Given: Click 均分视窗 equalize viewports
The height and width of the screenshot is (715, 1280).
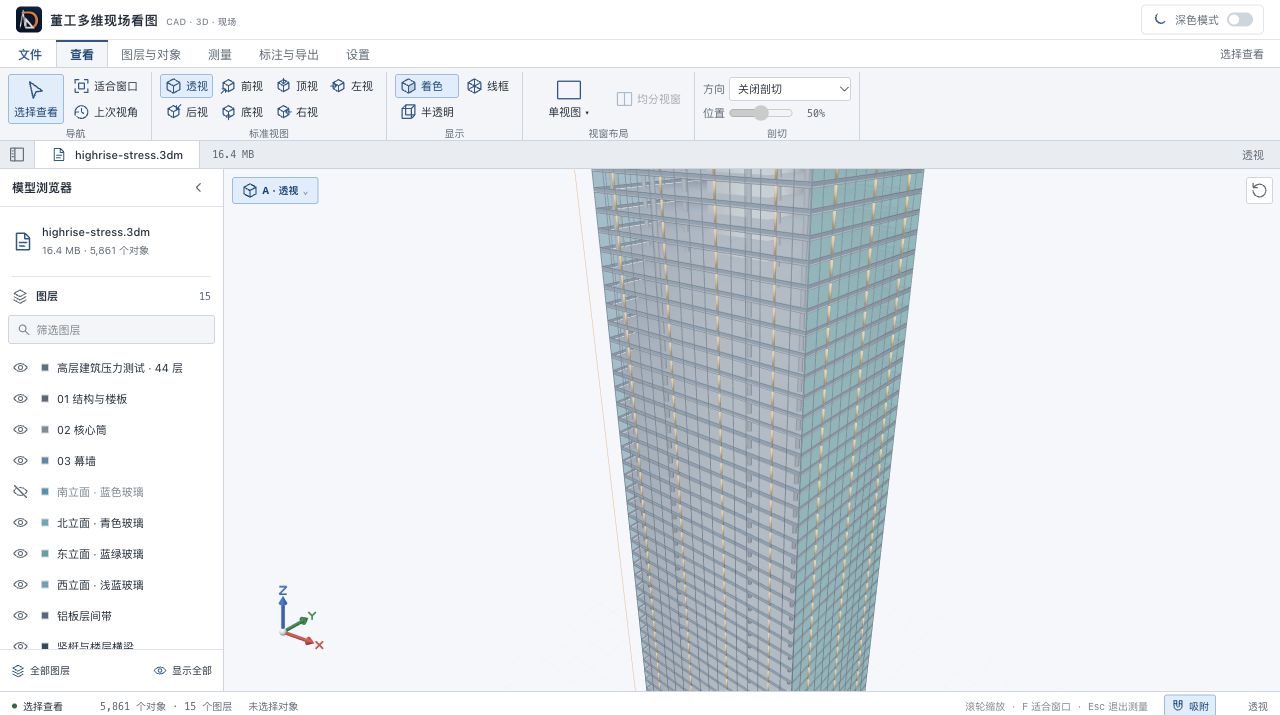Looking at the screenshot, I should tap(649, 99).
